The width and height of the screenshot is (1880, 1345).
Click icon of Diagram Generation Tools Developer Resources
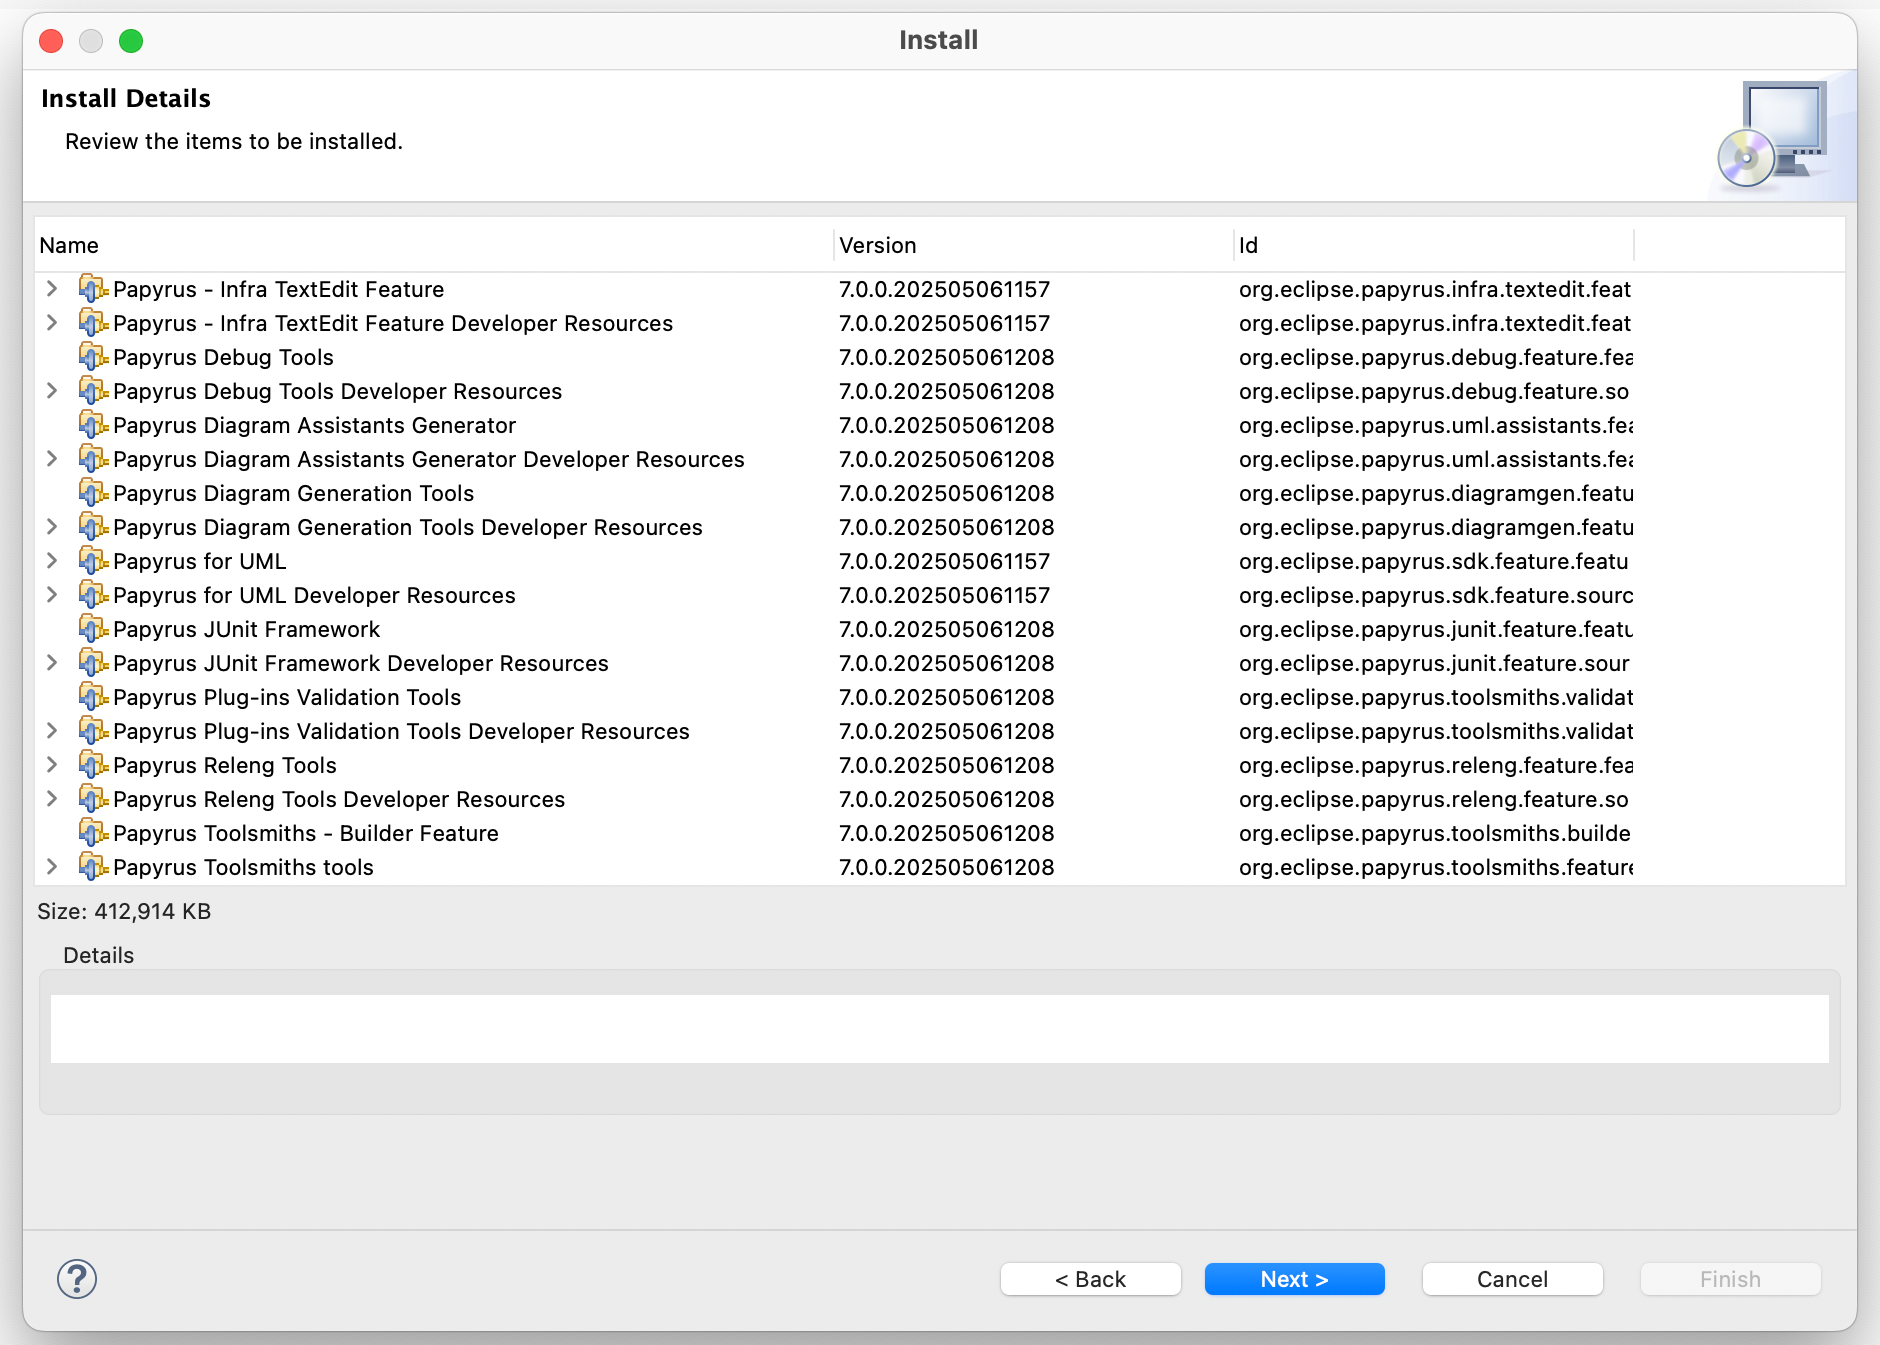(93, 527)
